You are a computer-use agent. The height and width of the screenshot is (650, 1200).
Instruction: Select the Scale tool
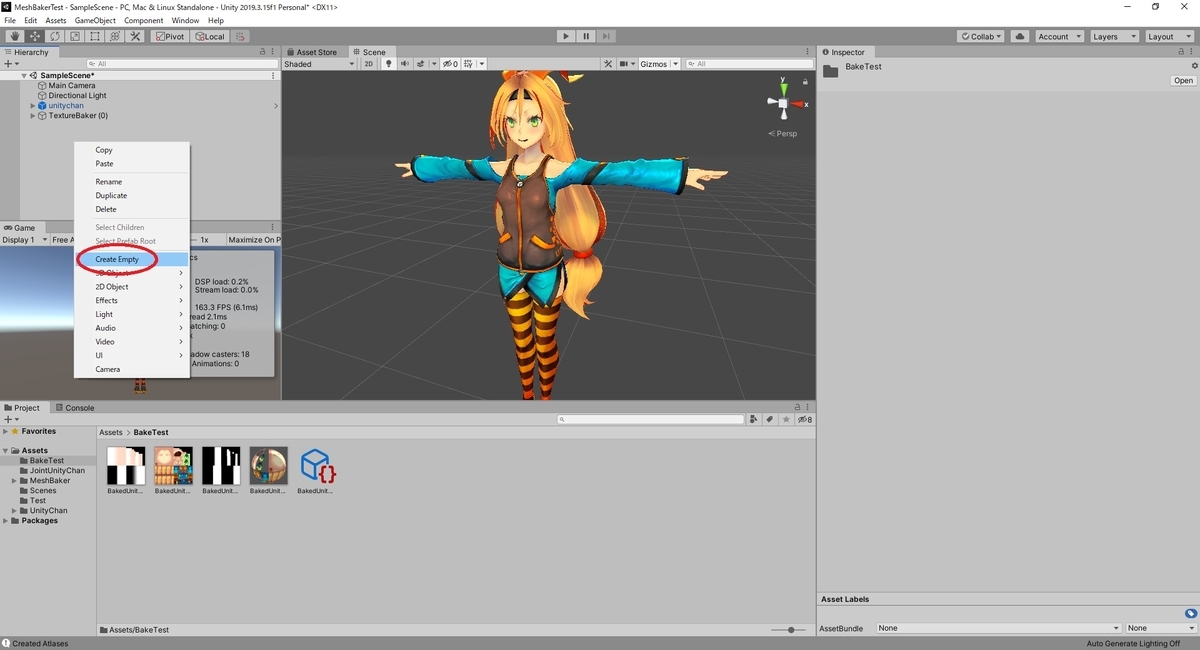(75, 36)
